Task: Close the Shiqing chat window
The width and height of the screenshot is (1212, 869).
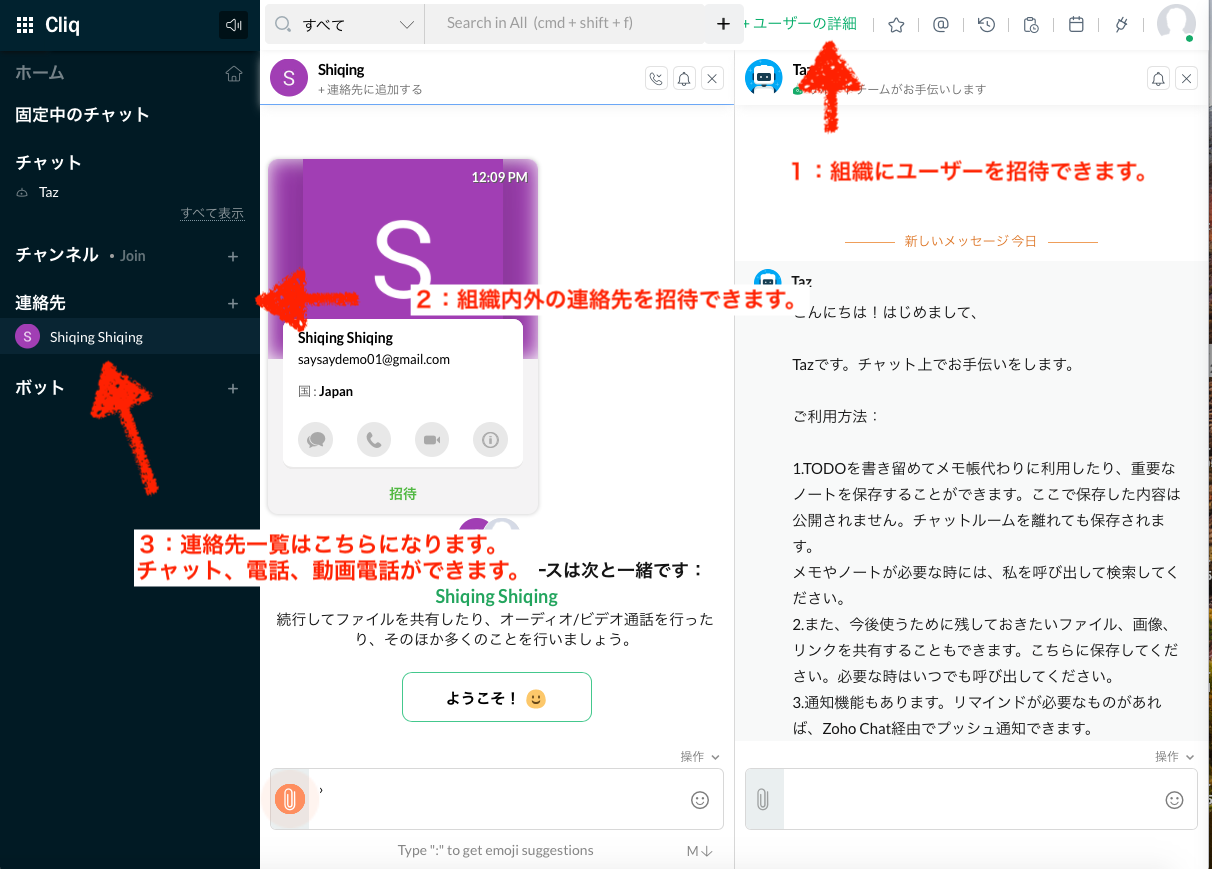Action: (712, 78)
